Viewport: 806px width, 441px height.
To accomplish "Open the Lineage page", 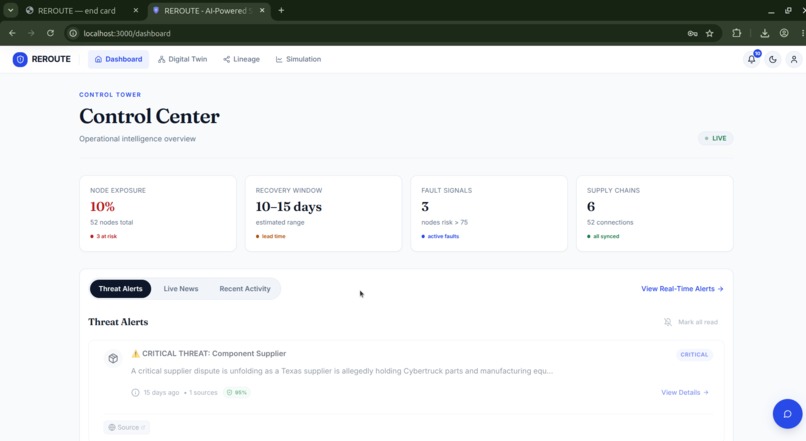I will coord(242,60).
